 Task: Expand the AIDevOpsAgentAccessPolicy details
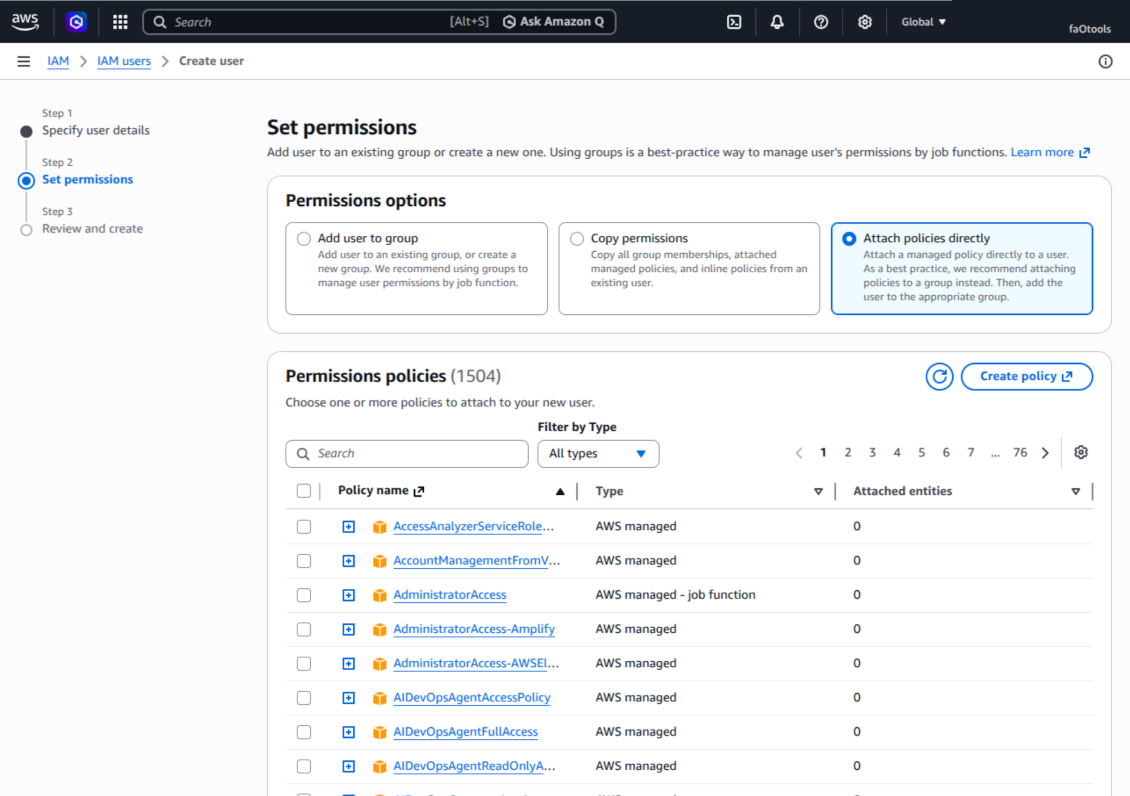tap(348, 698)
